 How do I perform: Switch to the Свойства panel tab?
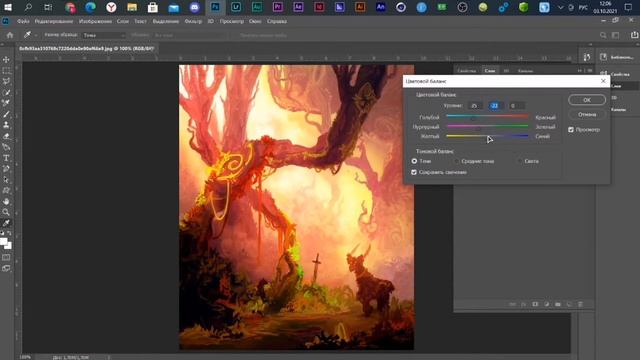pos(466,71)
